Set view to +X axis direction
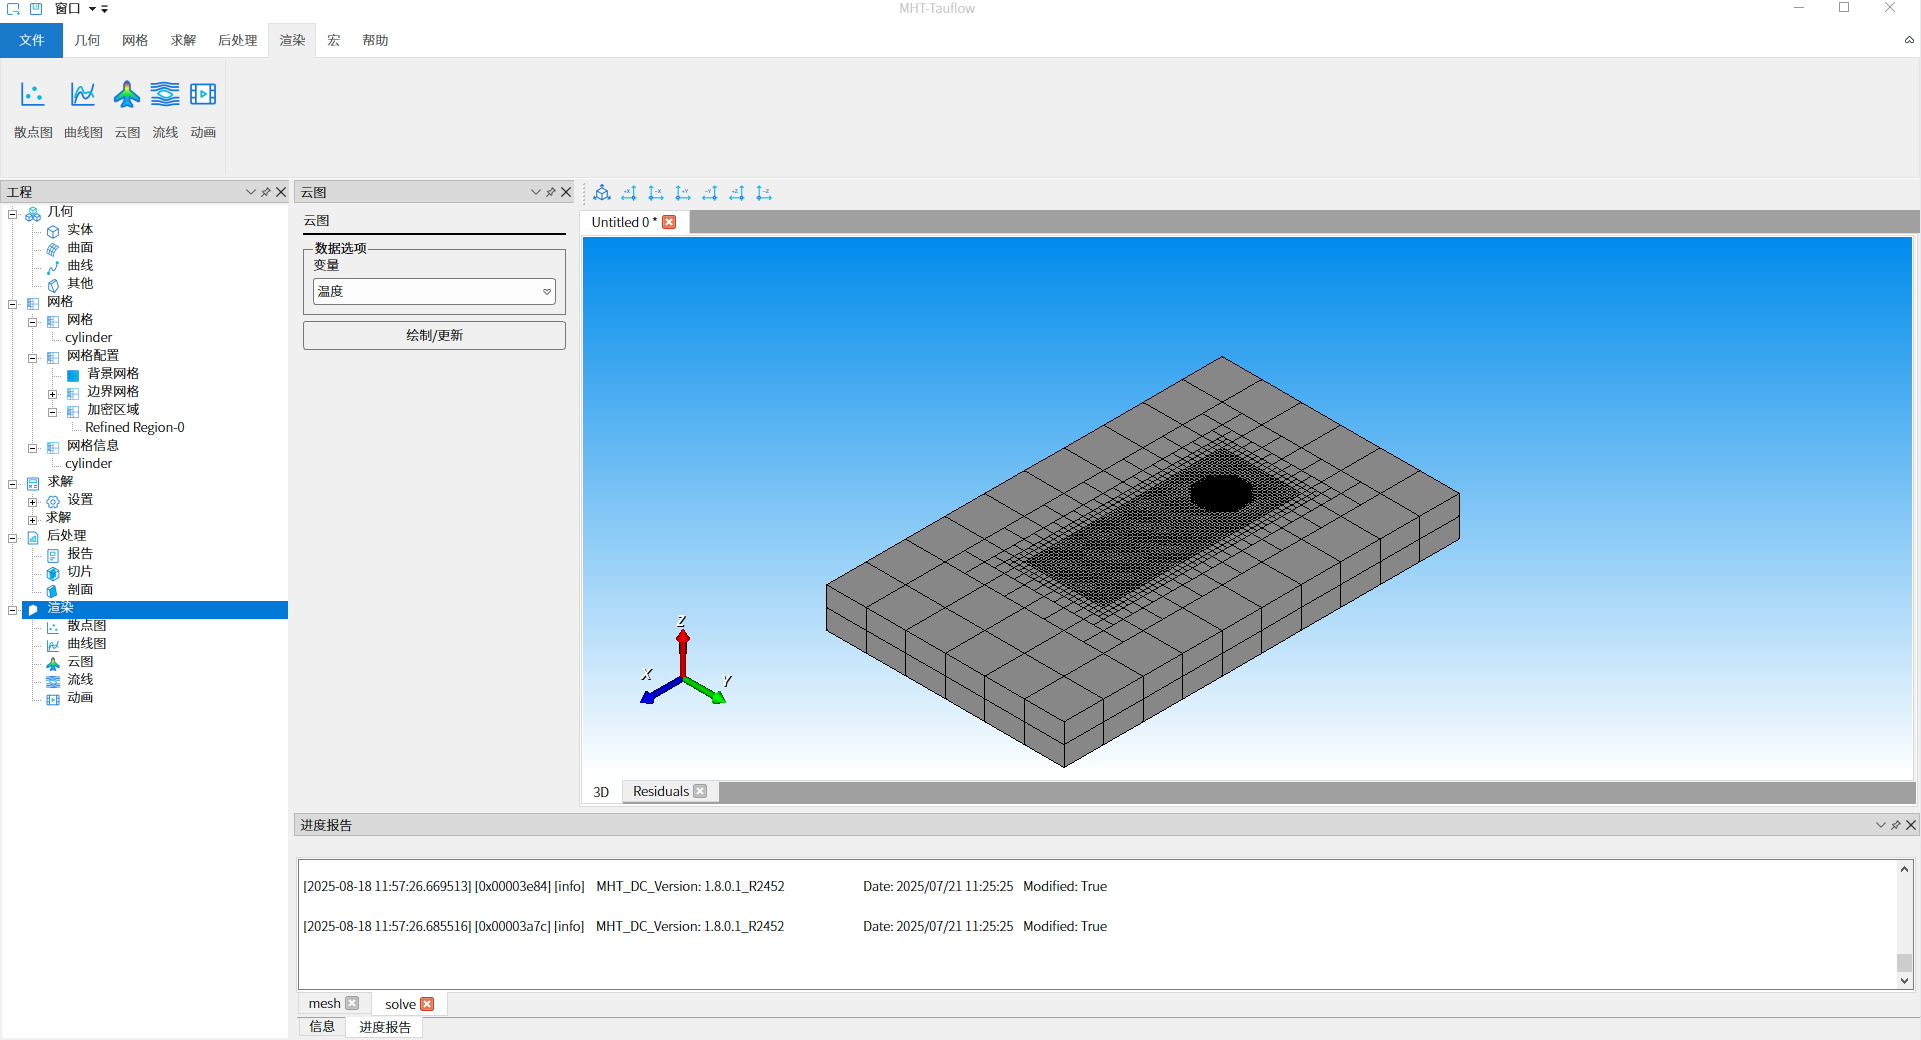This screenshot has width=1921, height=1040. [x=629, y=193]
